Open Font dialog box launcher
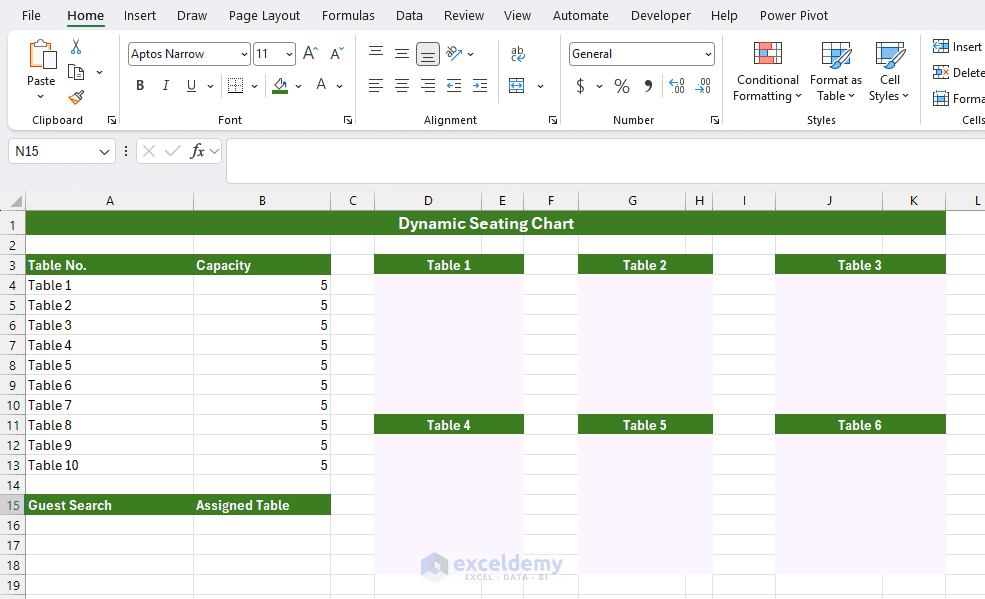 coord(347,120)
